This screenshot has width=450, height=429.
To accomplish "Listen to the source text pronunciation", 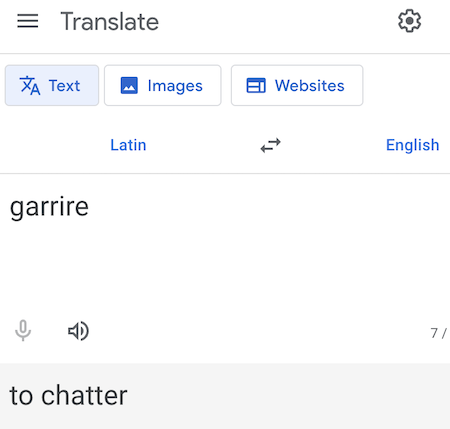I will [78, 331].
